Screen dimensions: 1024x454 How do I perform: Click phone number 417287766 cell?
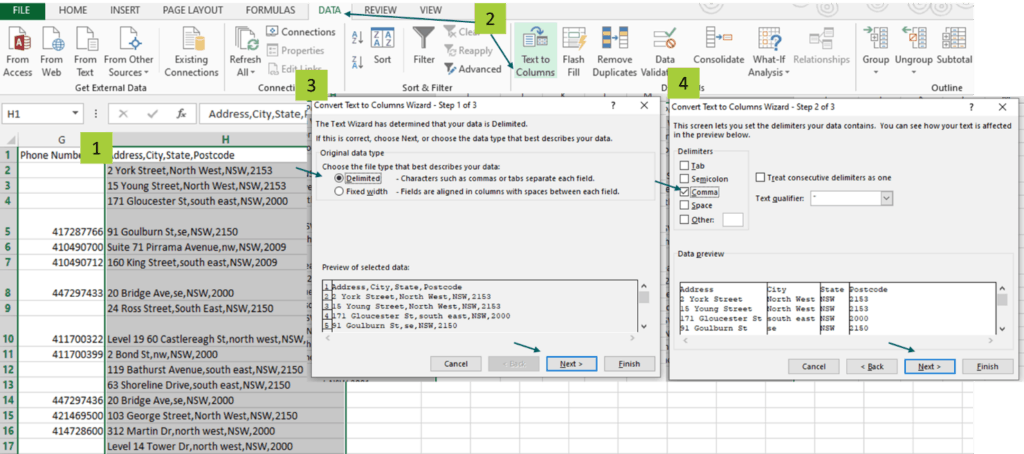(x=62, y=223)
